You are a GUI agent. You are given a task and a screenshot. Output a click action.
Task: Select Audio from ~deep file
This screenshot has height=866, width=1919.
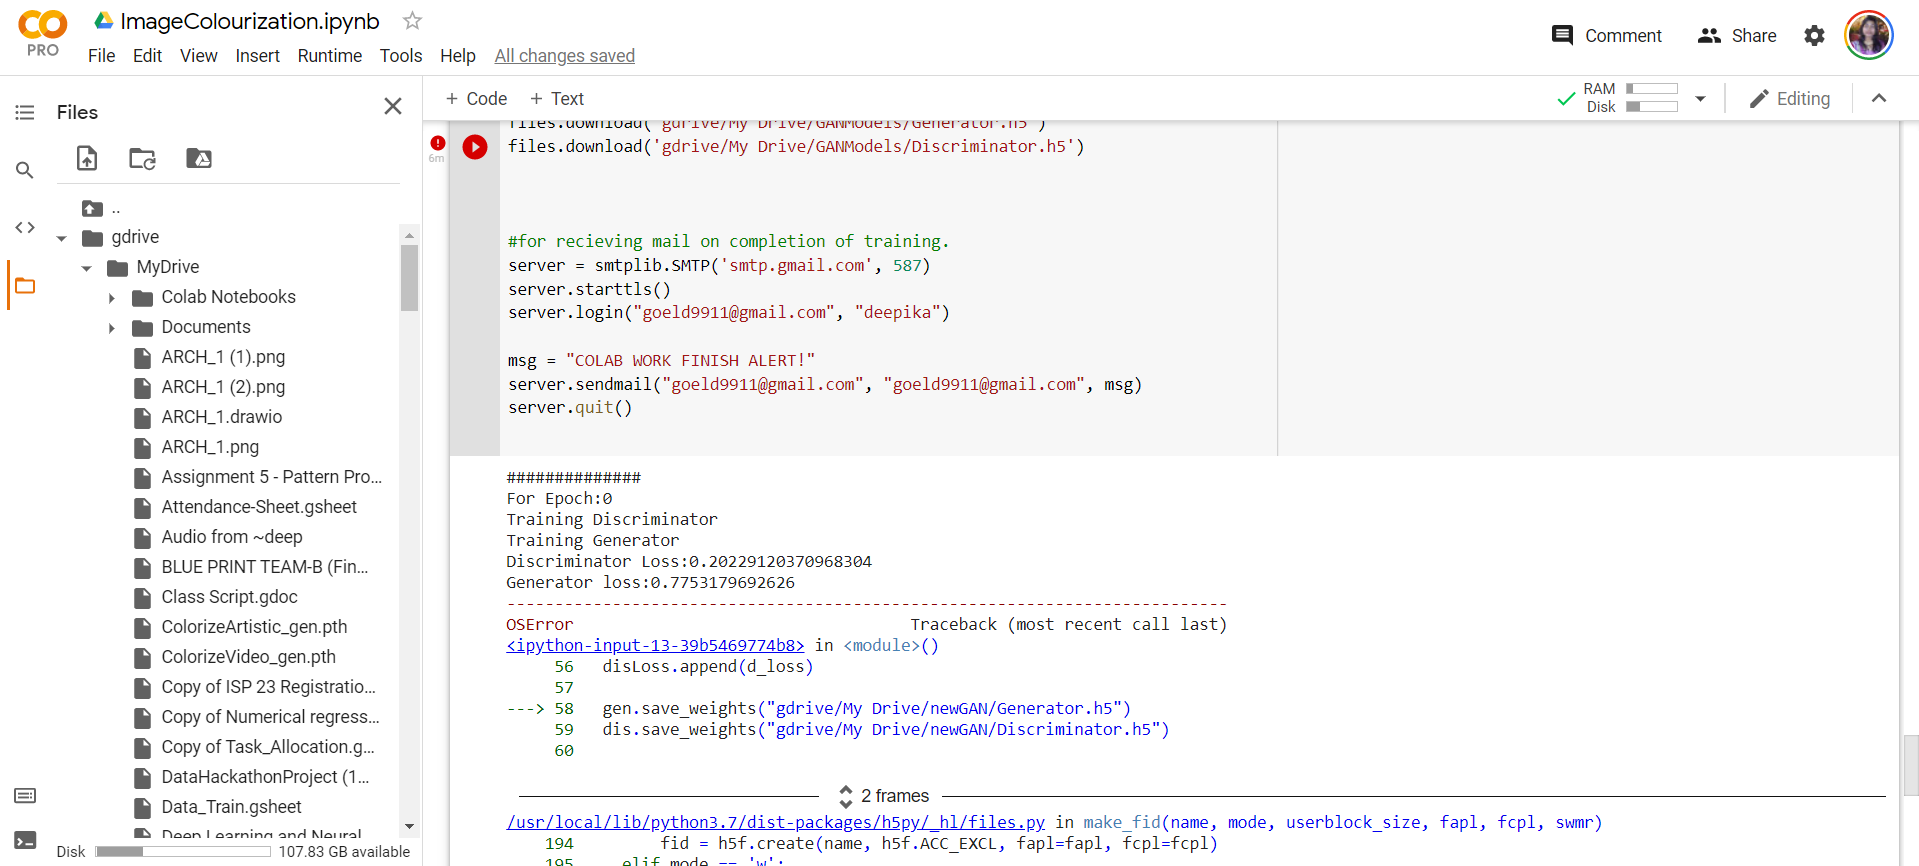coord(232,537)
